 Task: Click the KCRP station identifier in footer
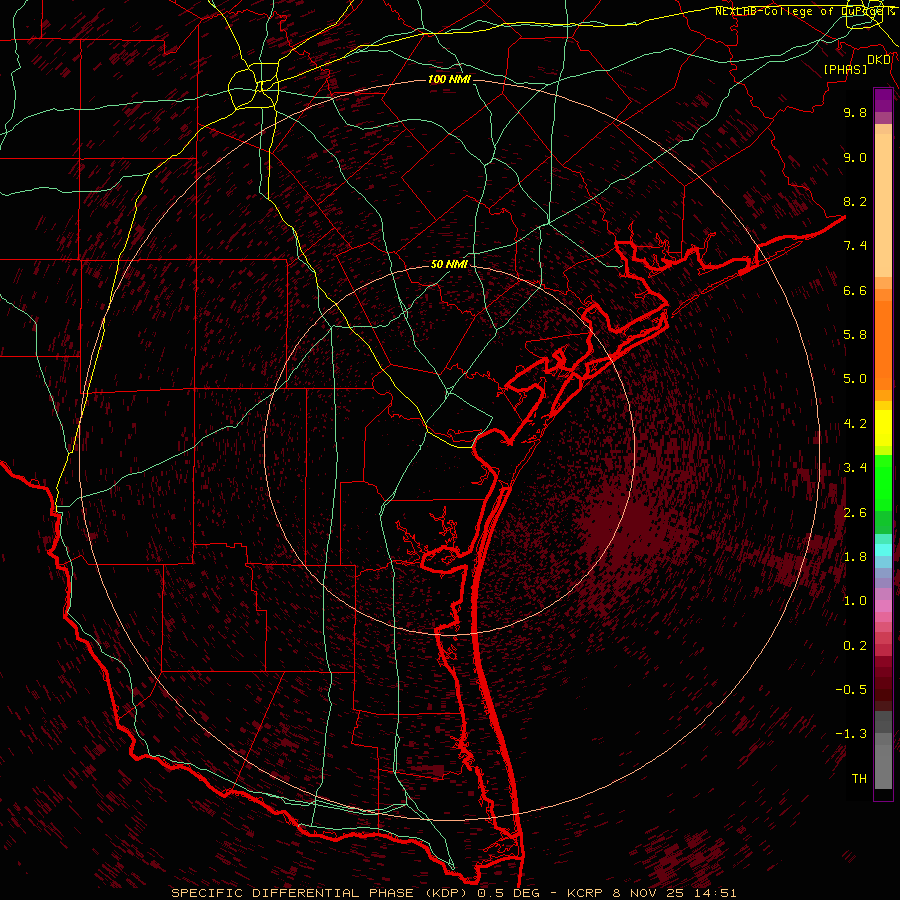tap(583, 893)
